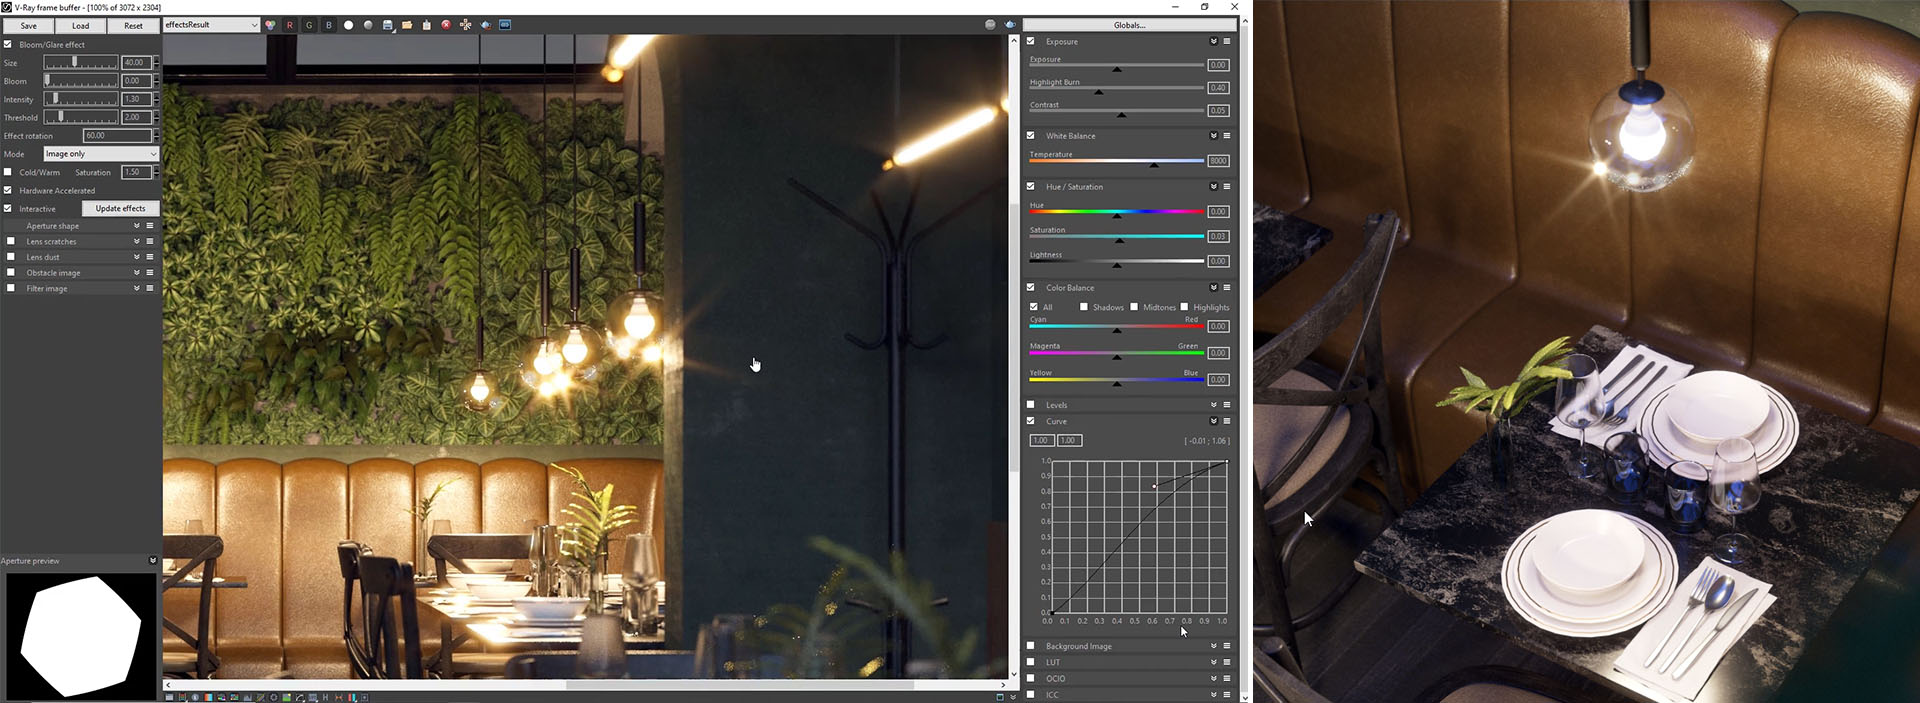
Task: Click the Effect rotation input field
Action: 116,136
